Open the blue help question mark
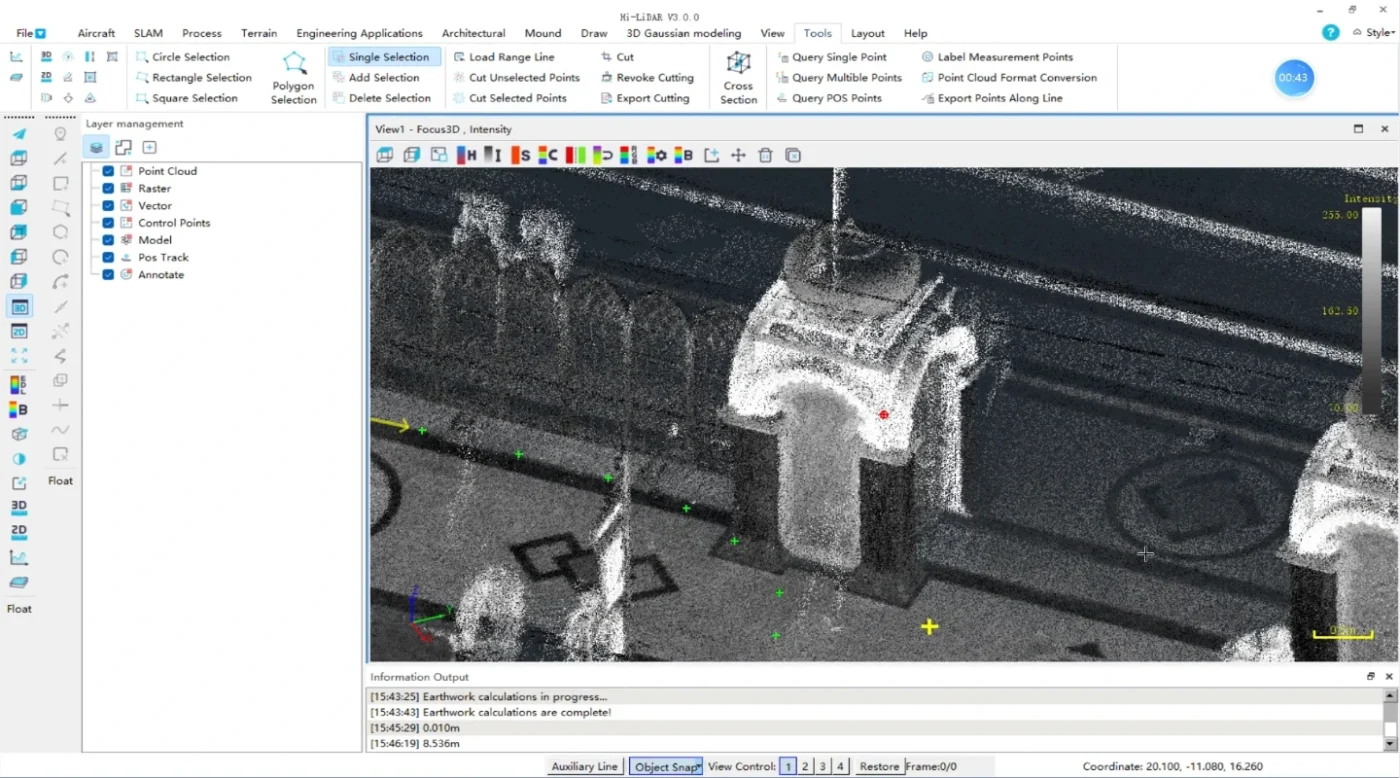This screenshot has width=1400, height=778. pyautogui.click(x=1330, y=32)
